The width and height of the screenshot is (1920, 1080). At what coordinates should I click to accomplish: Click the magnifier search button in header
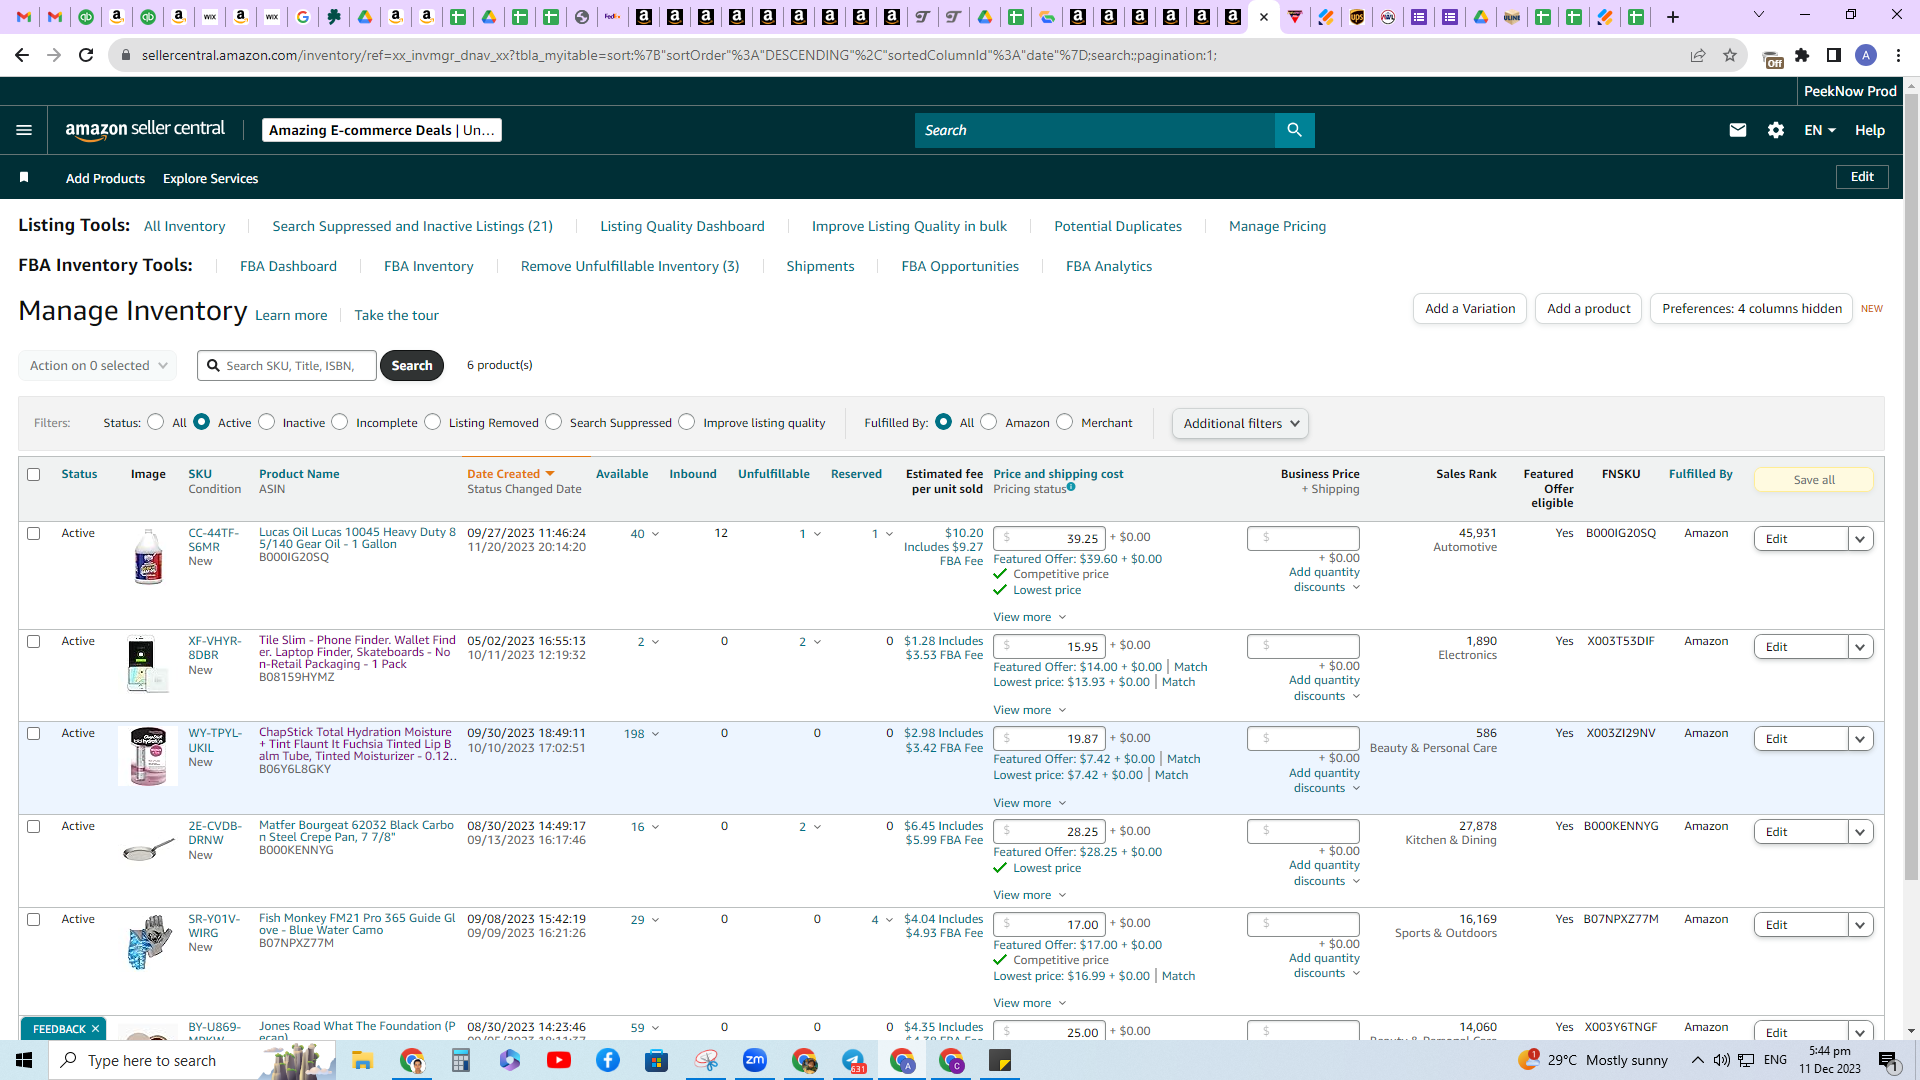pyautogui.click(x=1295, y=130)
